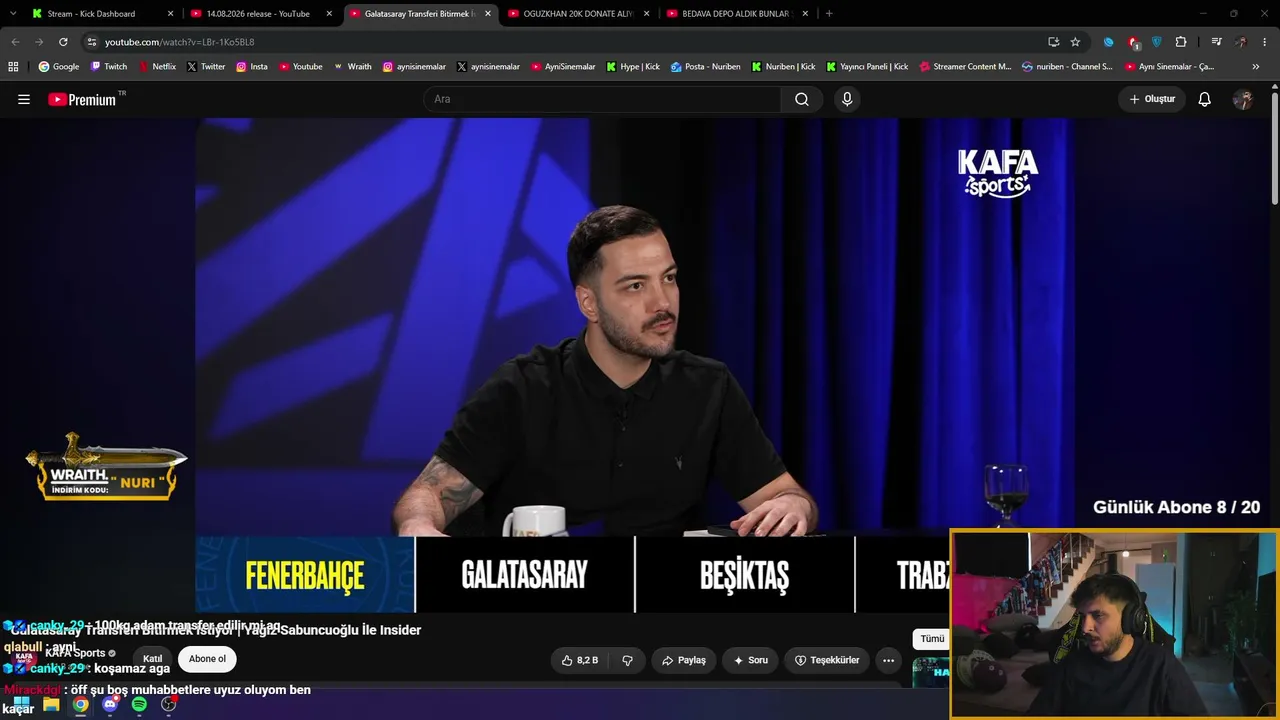Image resolution: width=1280 pixels, height=720 pixels.
Task: Open Windows Start menu
Action: coord(21,704)
